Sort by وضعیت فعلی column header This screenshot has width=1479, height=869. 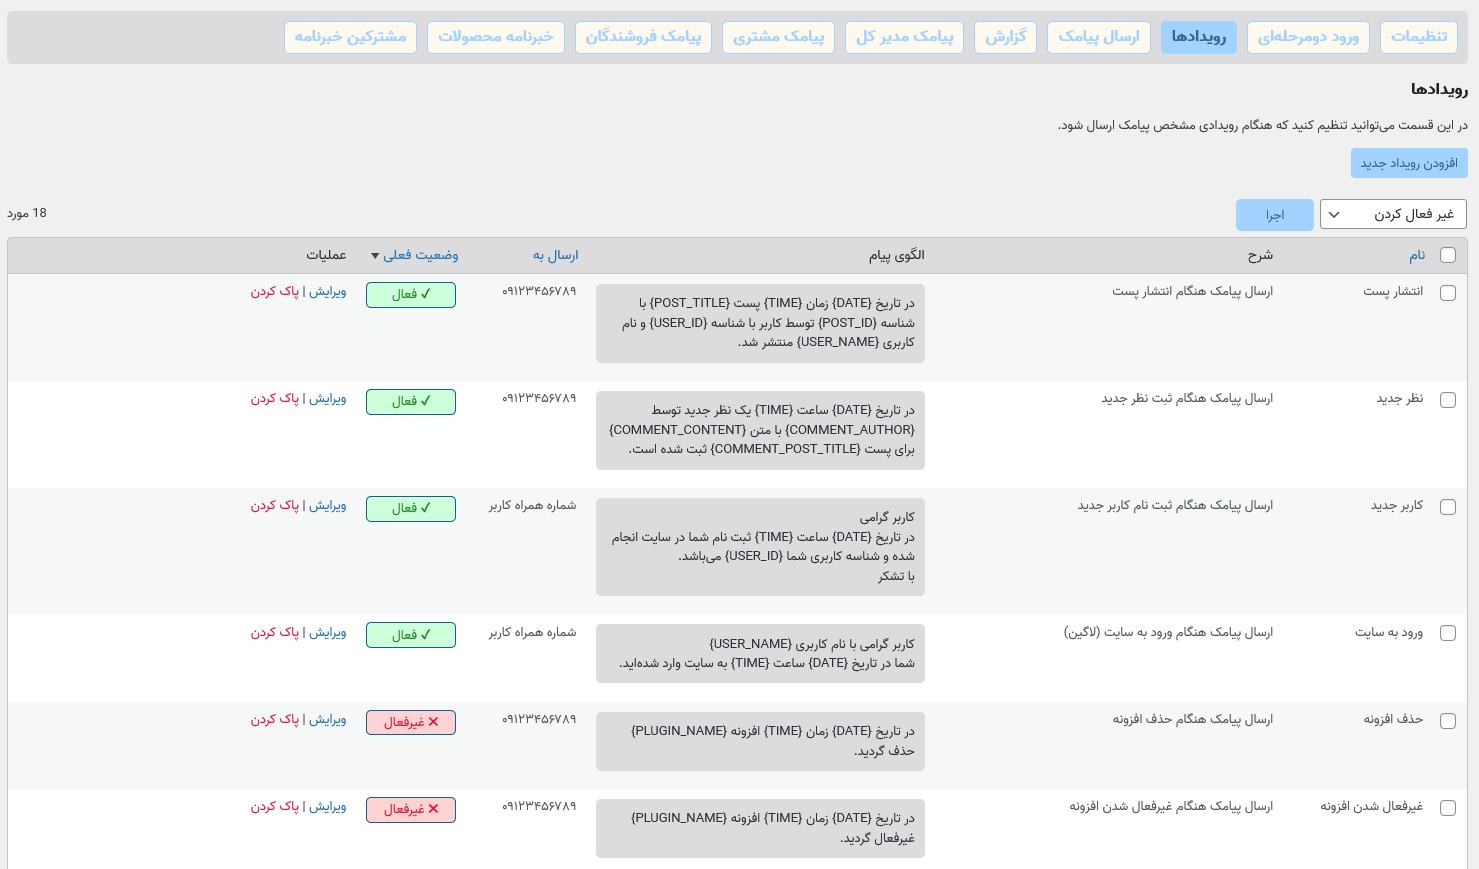point(421,255)
